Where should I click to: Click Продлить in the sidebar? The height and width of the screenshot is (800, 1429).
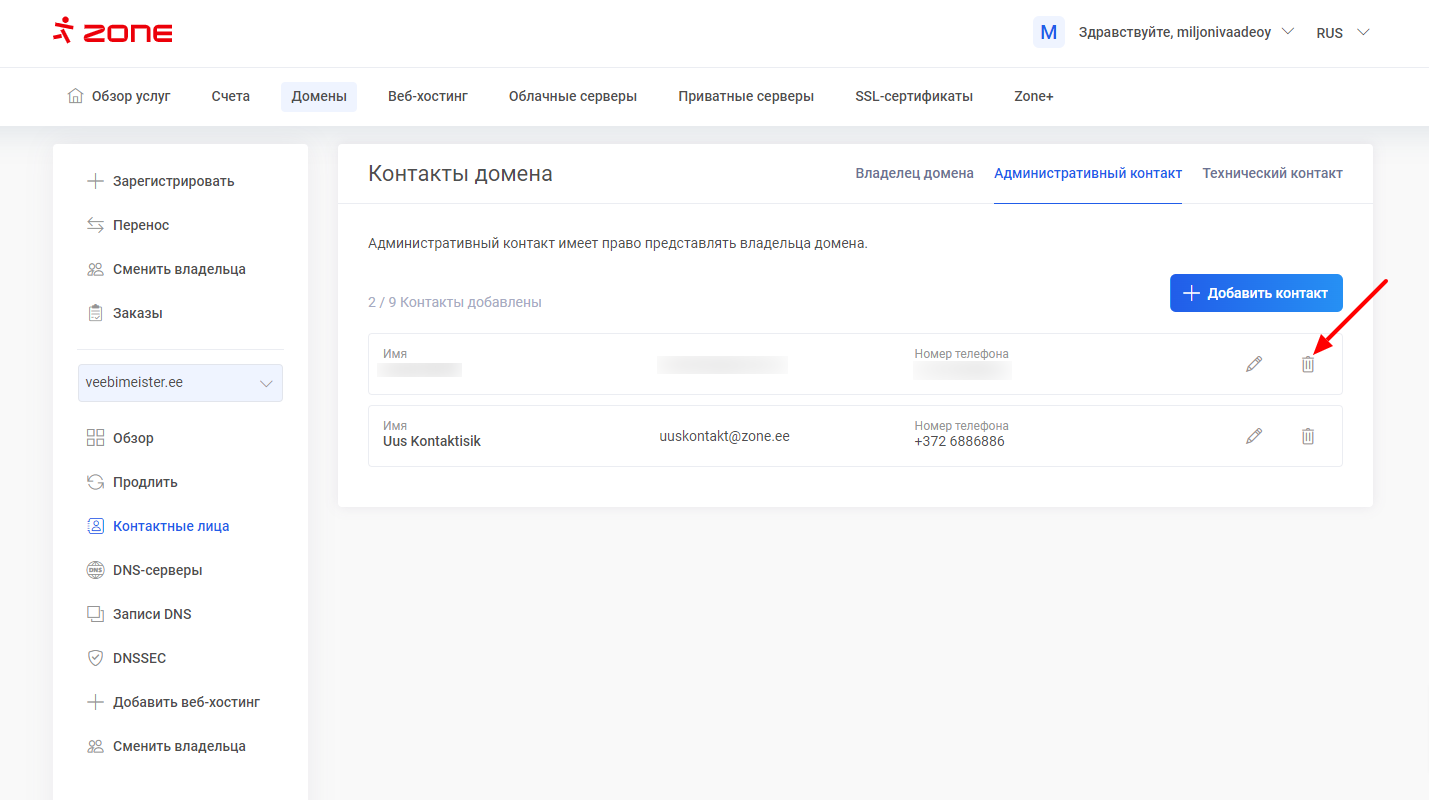pos(145,482)
